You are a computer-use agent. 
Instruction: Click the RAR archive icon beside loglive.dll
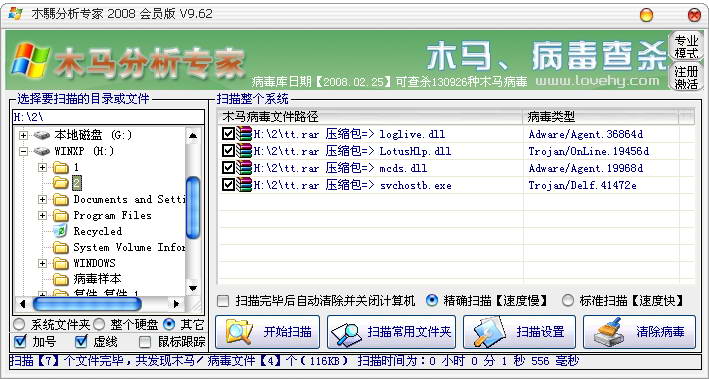pyautogui.click(x=244, y=134)
